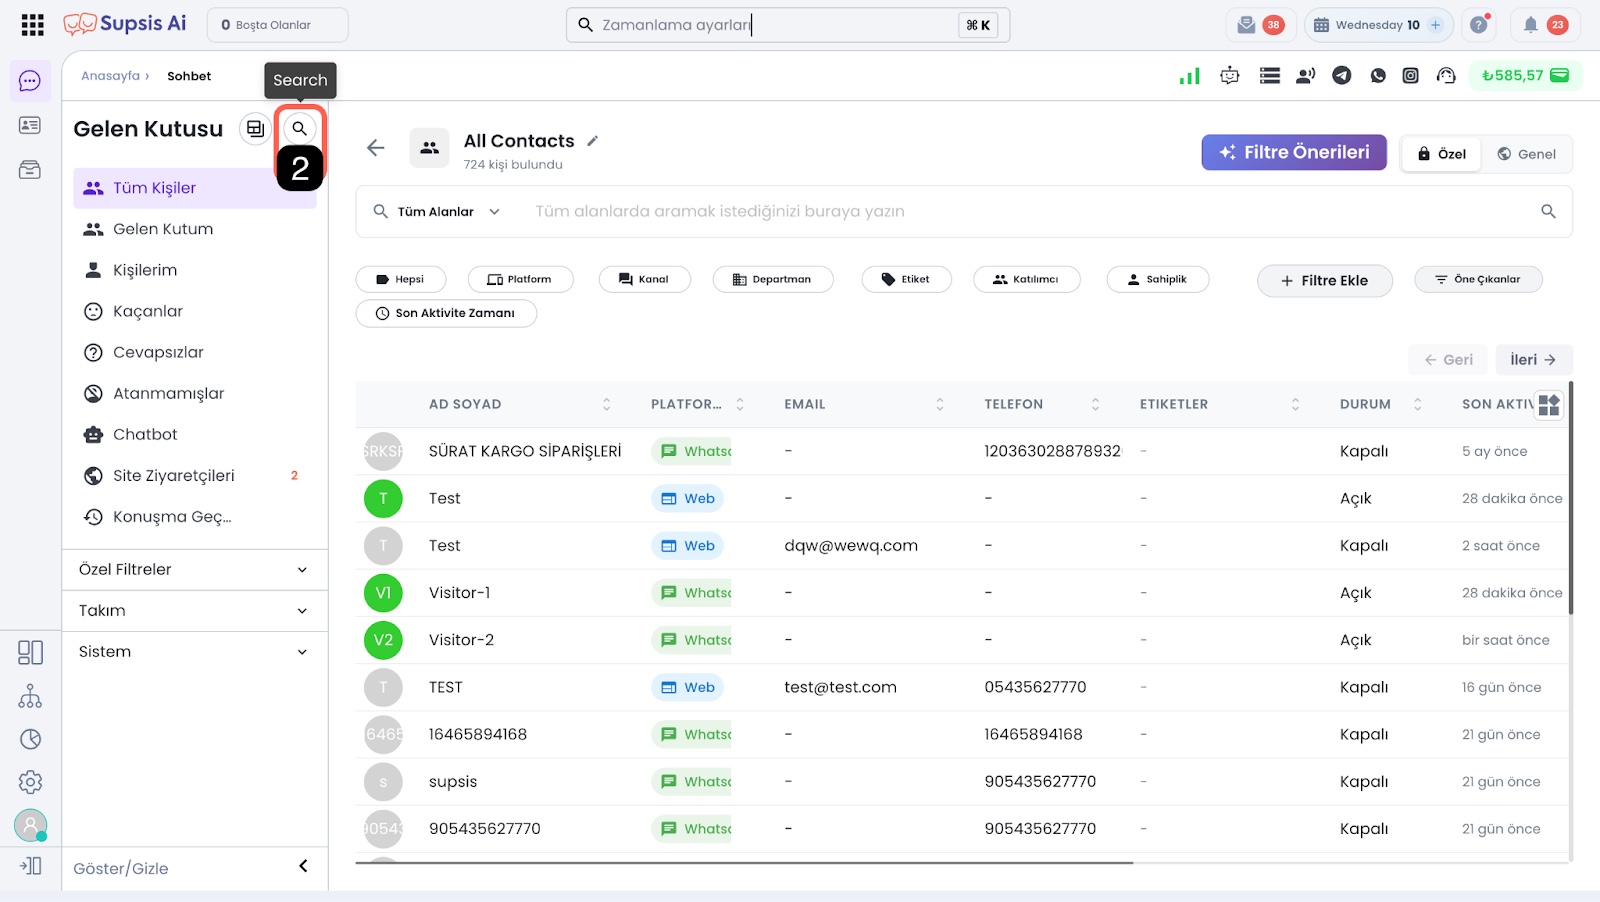Click the Telegram channel icon in toolbar

[1342, 76]
